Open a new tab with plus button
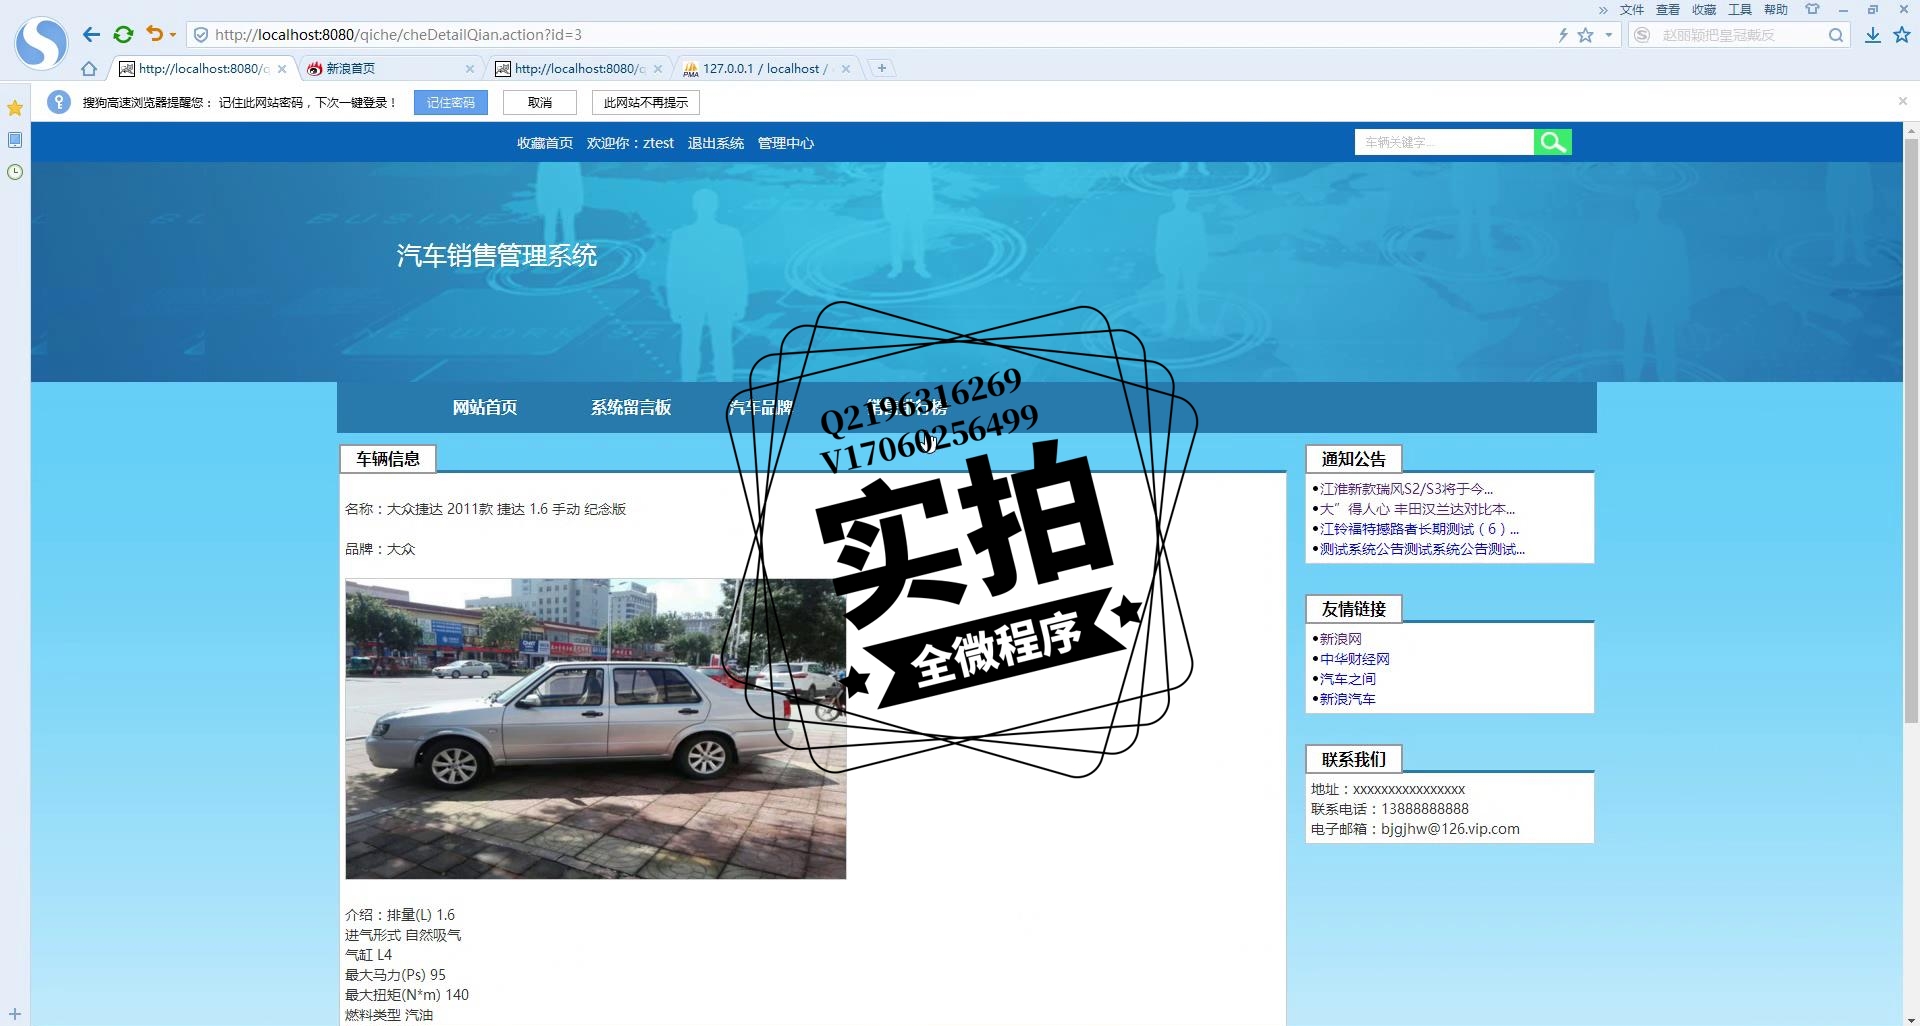 (882, 68)
